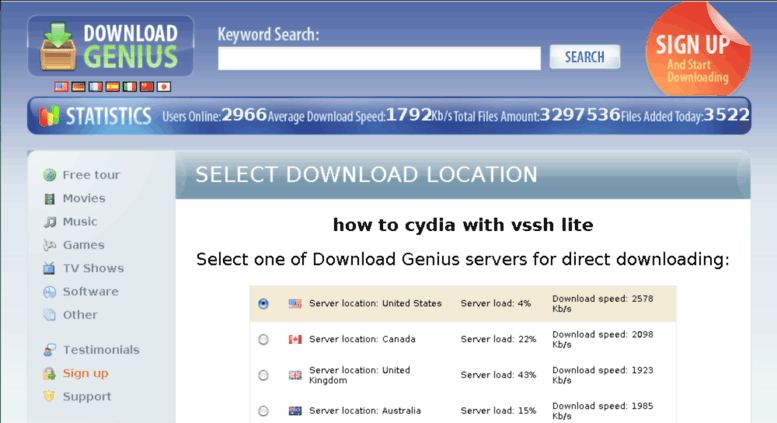Click the Average Download Speed value 1792
The height and width of the screenshot is (423, 777).
408,115
